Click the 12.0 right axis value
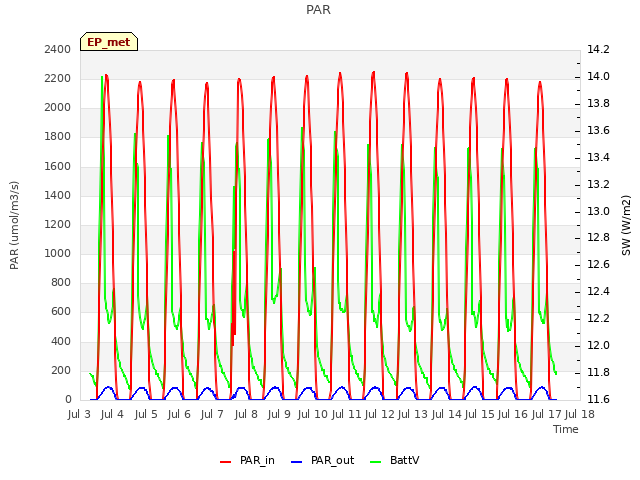 coord(598,345)
